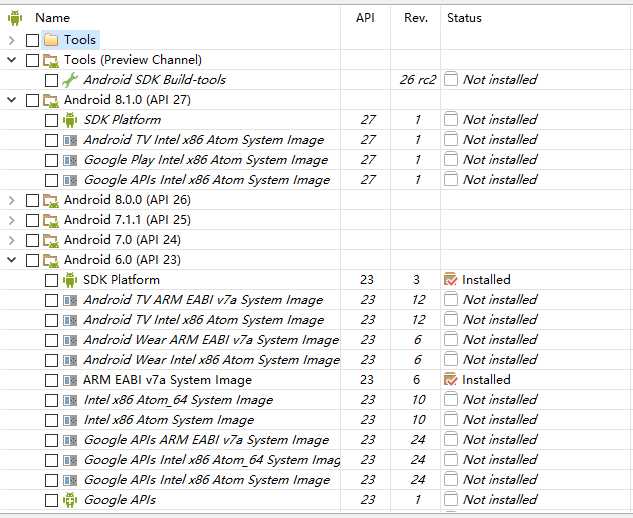Check the Android Wear Intel x86 Atom image checkbox
The height and width of the screenshot is (518, 633).
point(51,360)
